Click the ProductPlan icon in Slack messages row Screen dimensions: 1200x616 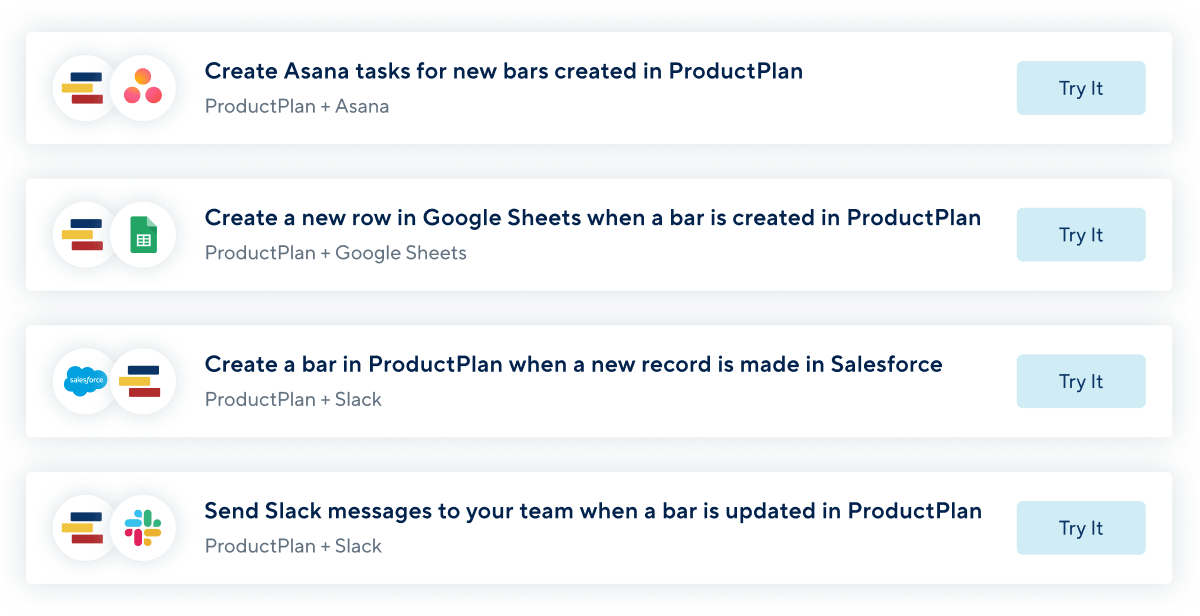(84, 528)
